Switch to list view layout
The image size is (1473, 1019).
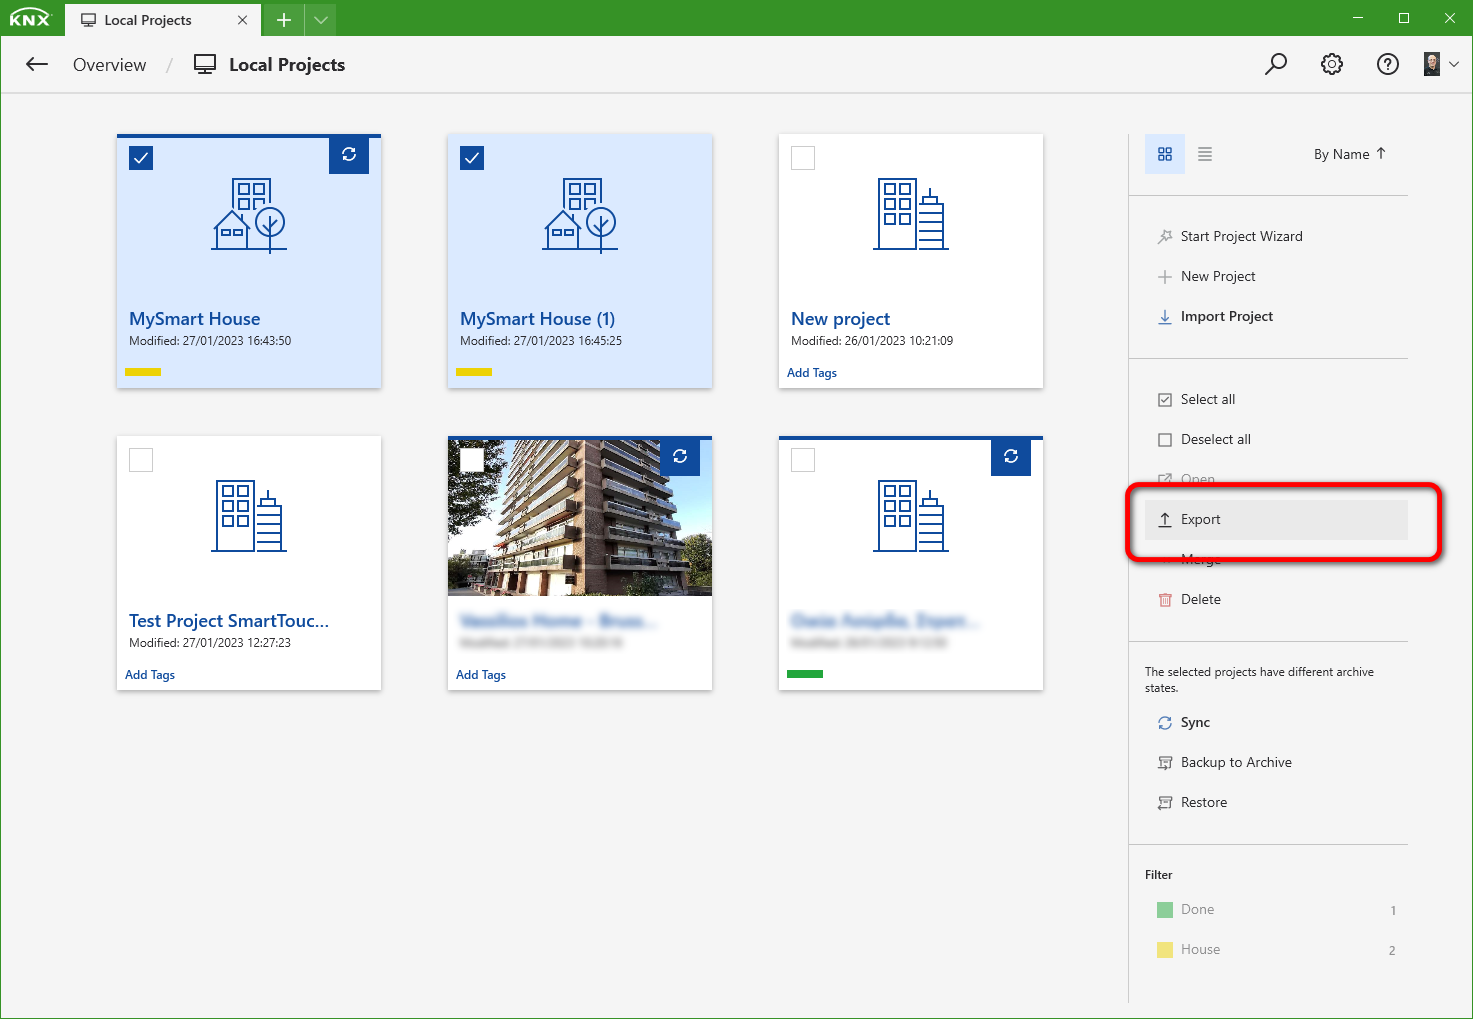1205,154
